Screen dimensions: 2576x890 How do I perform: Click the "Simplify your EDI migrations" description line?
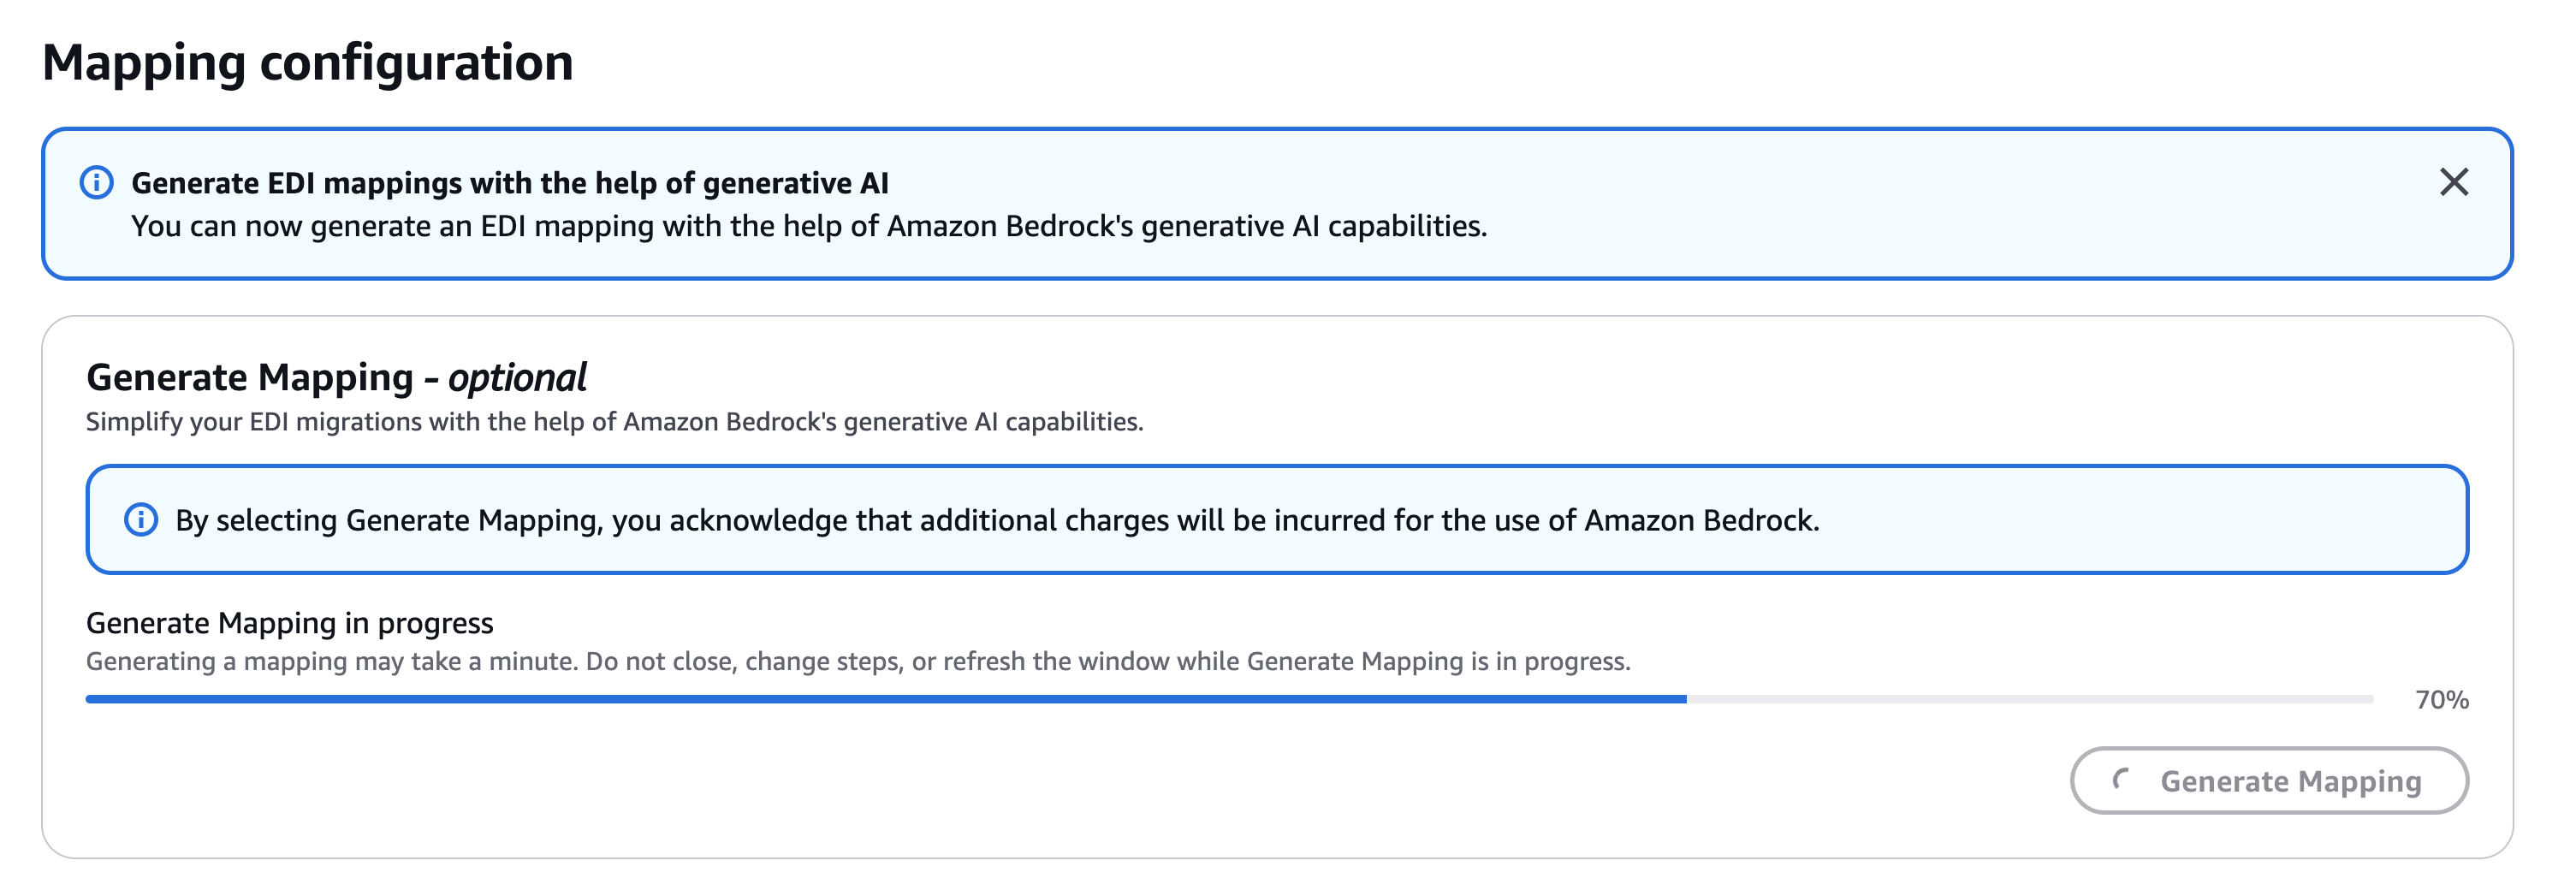point(614,422)
